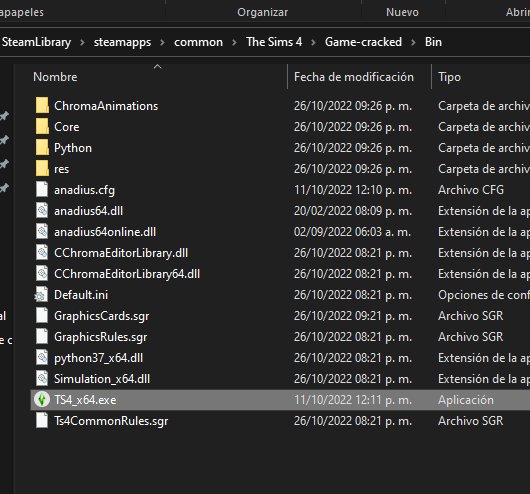Expand the breadcrumb chevron after Game-cracked
Screen dimensions: 530x494
click(413, 43)
